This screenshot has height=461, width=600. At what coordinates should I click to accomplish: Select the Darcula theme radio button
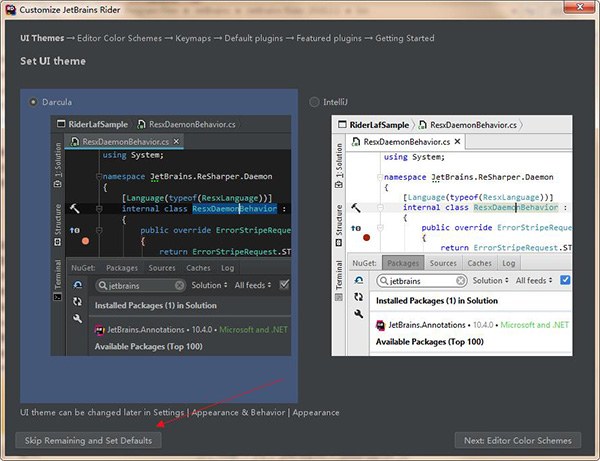tap(35, 101)
